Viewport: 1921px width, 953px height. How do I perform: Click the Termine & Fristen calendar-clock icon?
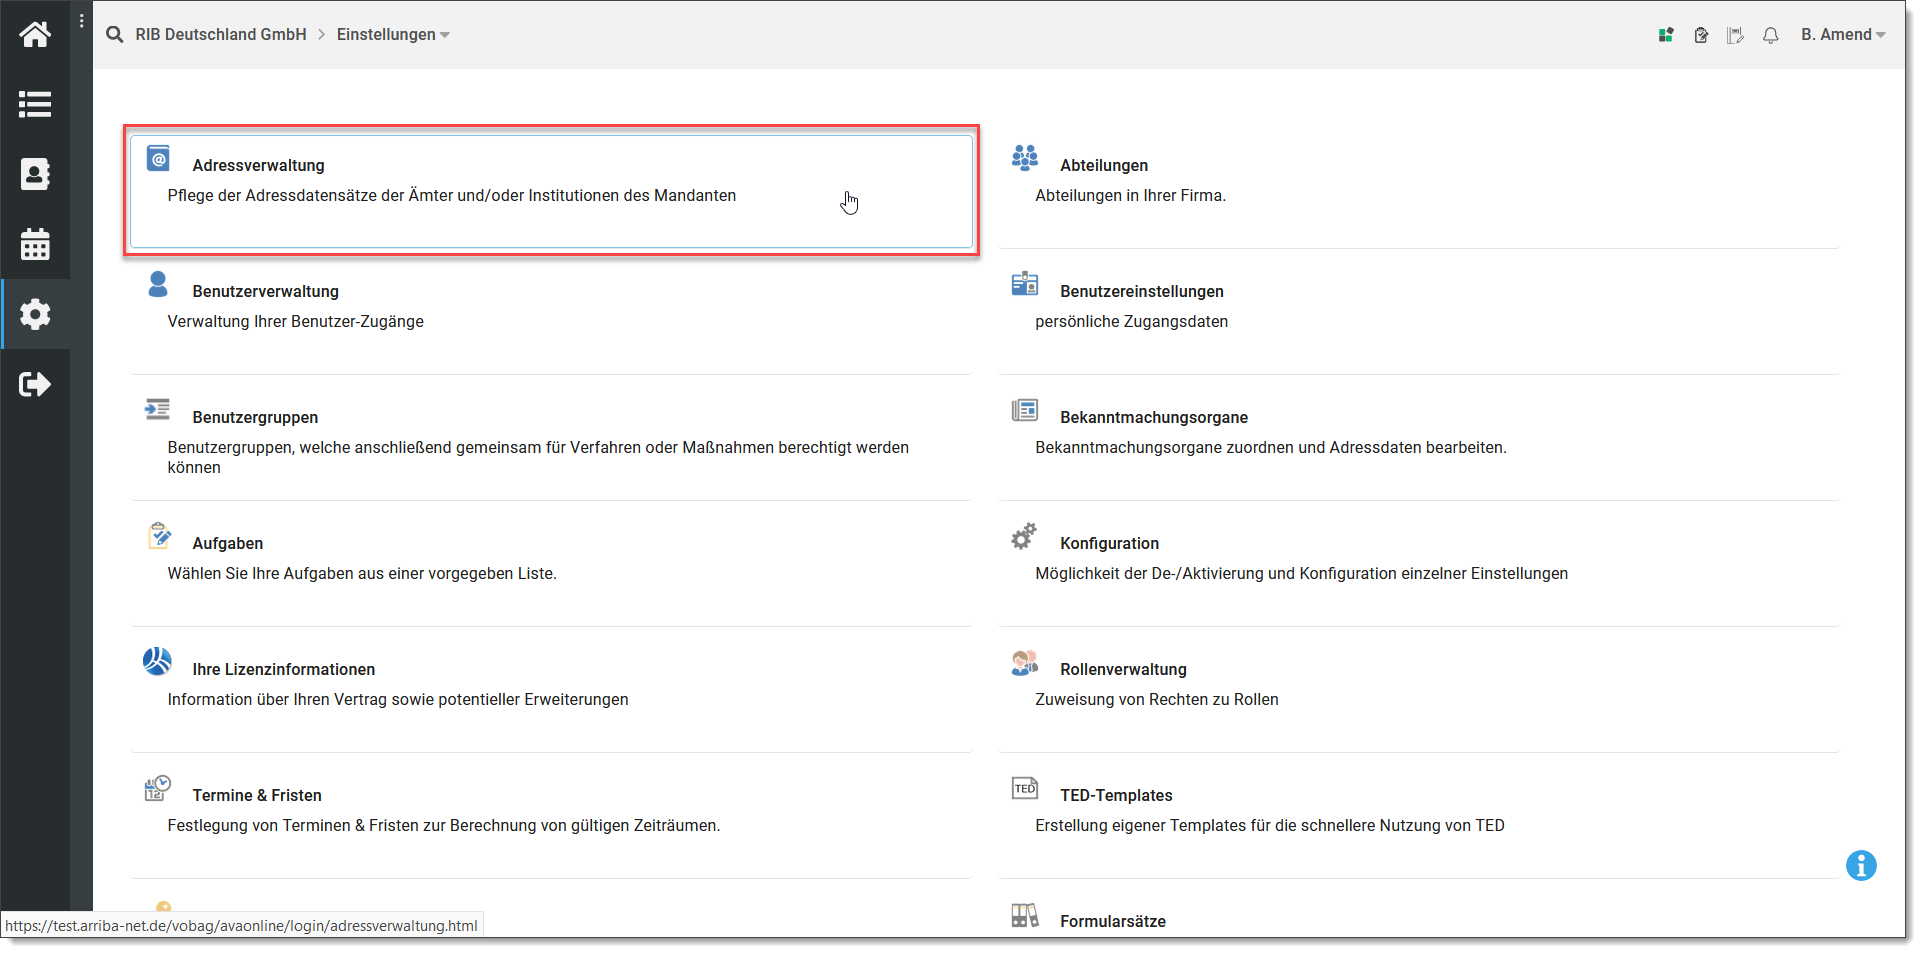pyautogui.click(x=158, y=788)
